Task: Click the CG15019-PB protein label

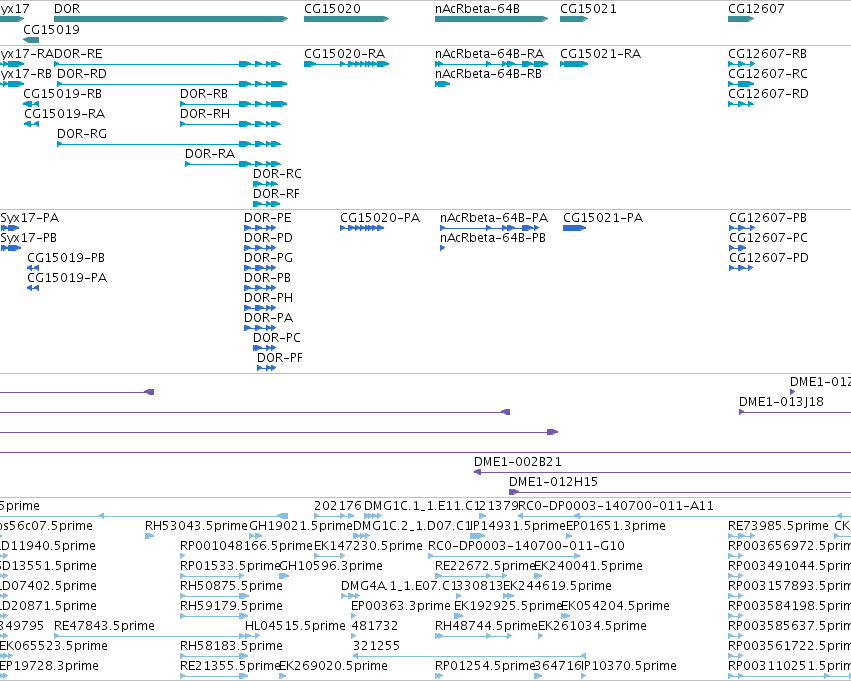Action: click(66, 258)
